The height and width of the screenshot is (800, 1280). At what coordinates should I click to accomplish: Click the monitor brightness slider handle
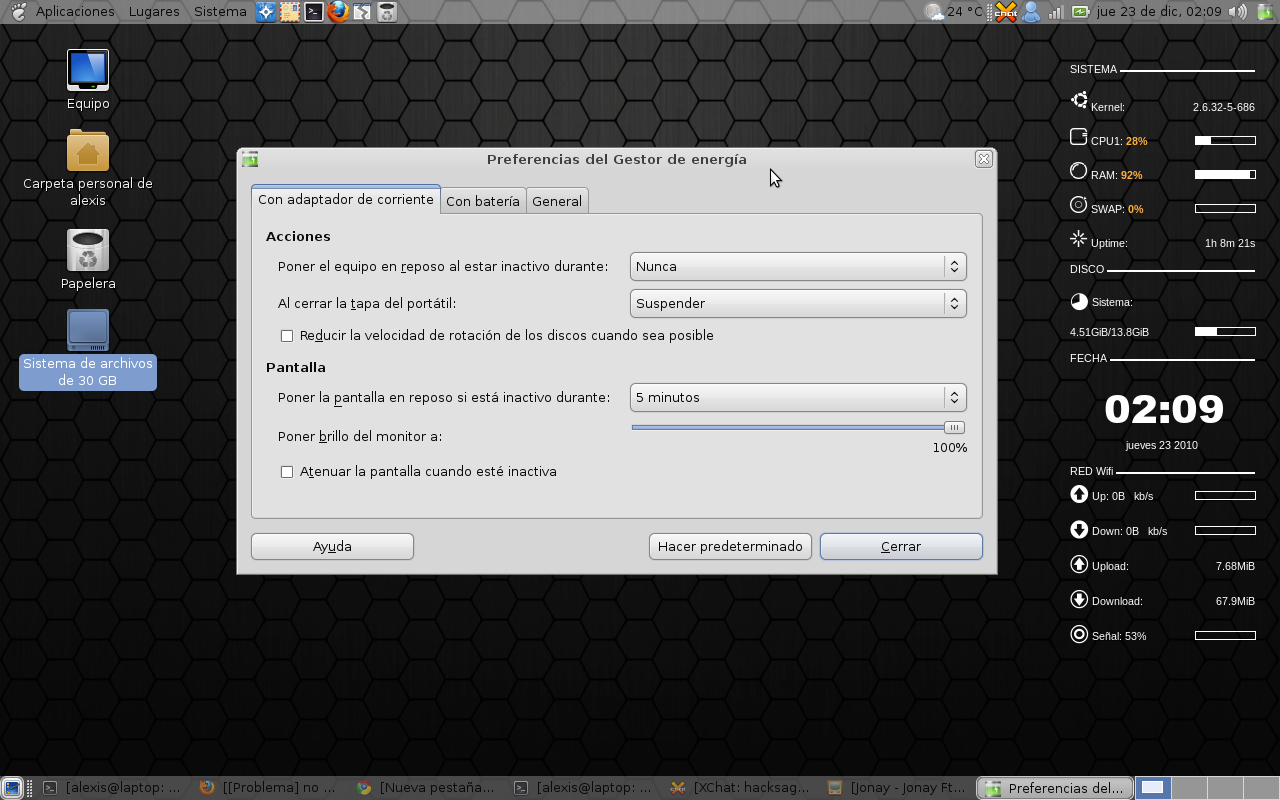pyautogui.click(x=954, y=427)
